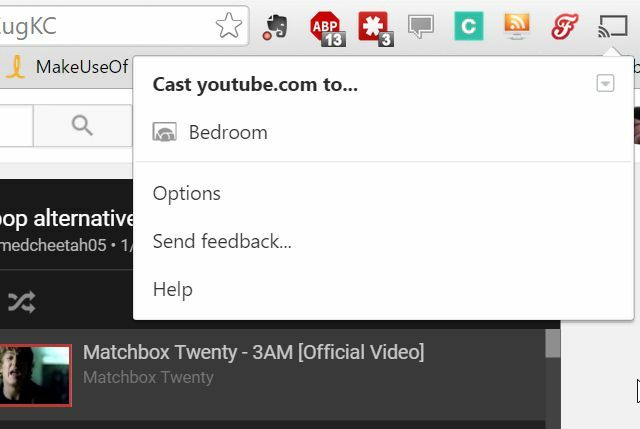Click the Matchbox Twenty channel name
Screen dimensions: 640x429
(x=148, y=377)
